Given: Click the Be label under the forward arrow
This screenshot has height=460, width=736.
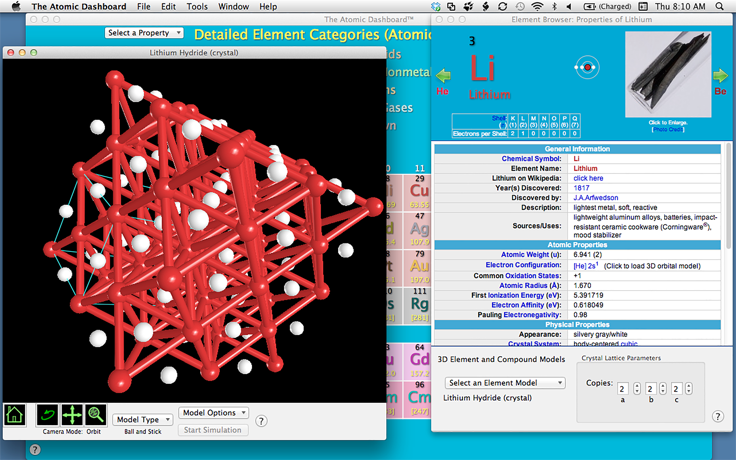Looking at the screenshot, I should (720, 91).
